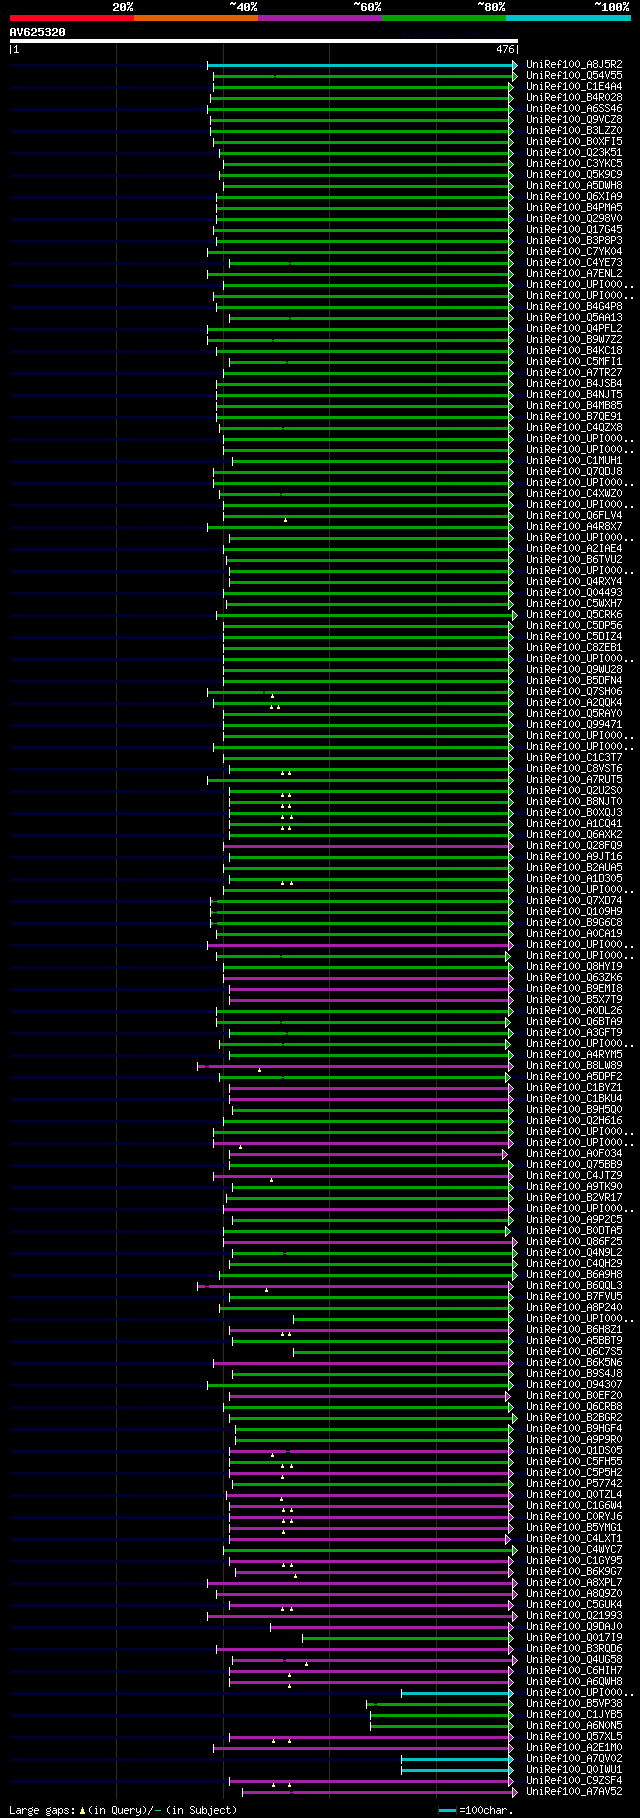Open hit UniRef100_A7ENL2

[x=574, y=273]
